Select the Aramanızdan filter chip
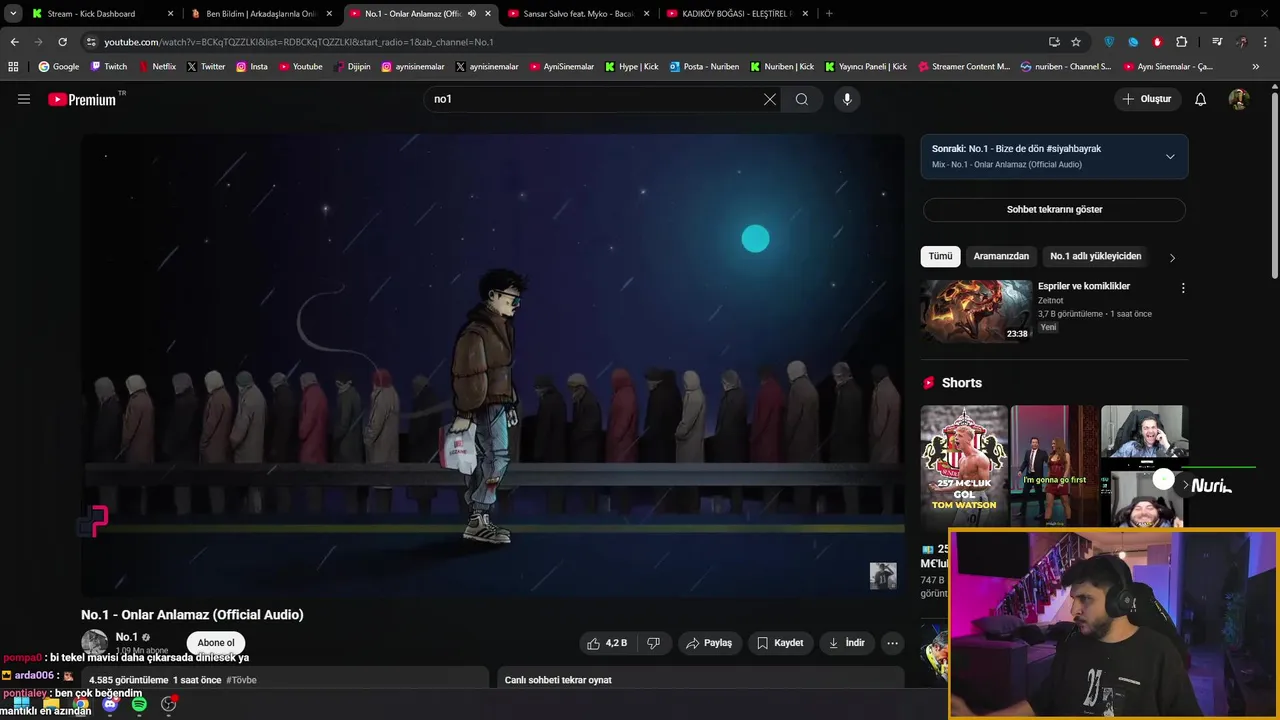 tap(1001, 256)
